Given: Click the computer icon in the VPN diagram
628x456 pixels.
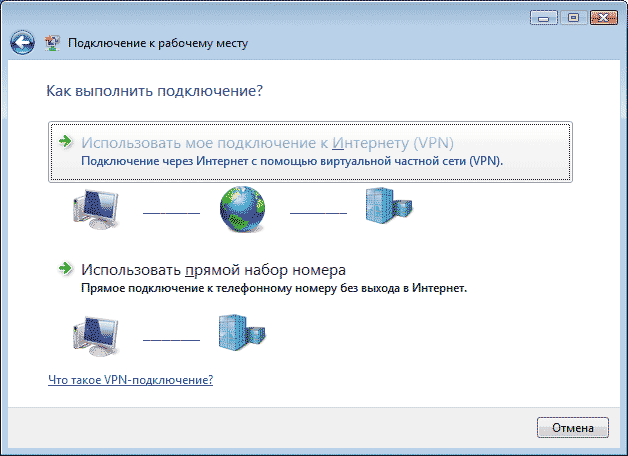Looking at the screenshot, I should pyautogui.click(x=96, y=208).
